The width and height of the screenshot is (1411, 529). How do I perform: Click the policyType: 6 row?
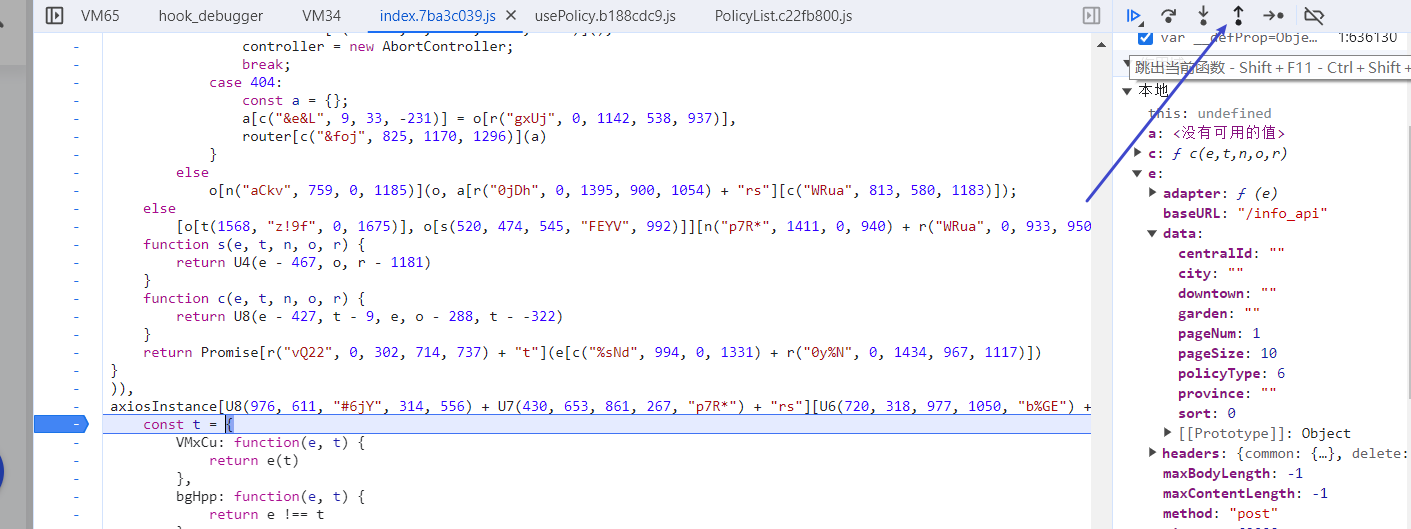click(x=1232, y=373)
